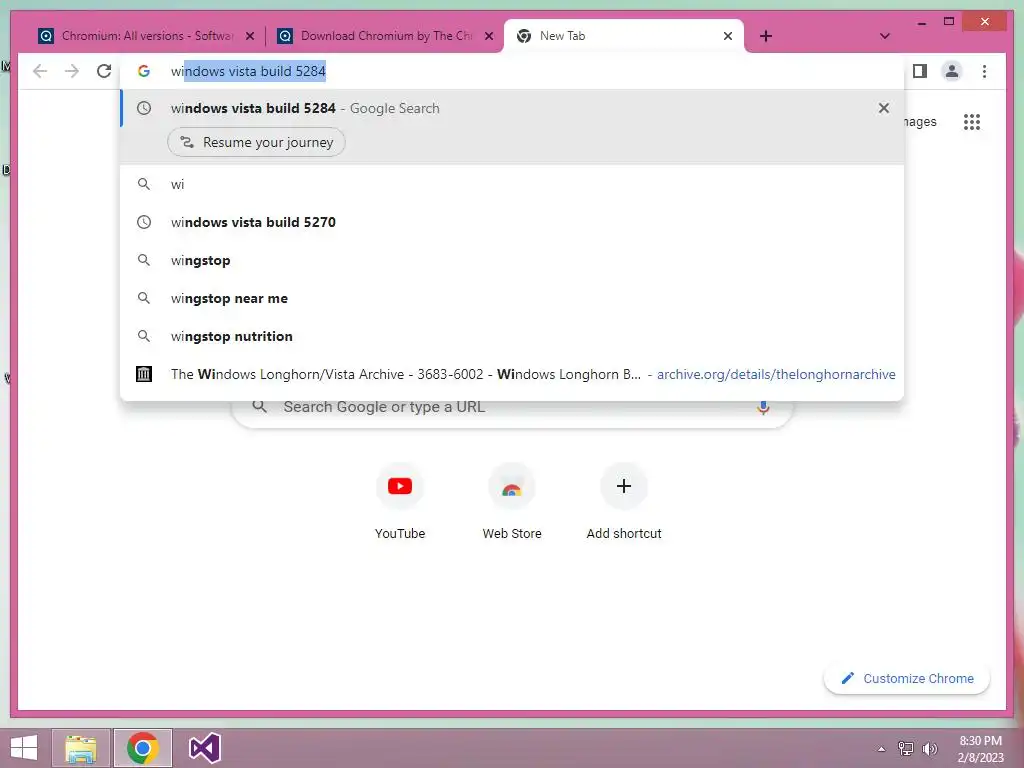Expand the tab search dropdown chevron
The image size is (1024, 768).
coord(885,36)
